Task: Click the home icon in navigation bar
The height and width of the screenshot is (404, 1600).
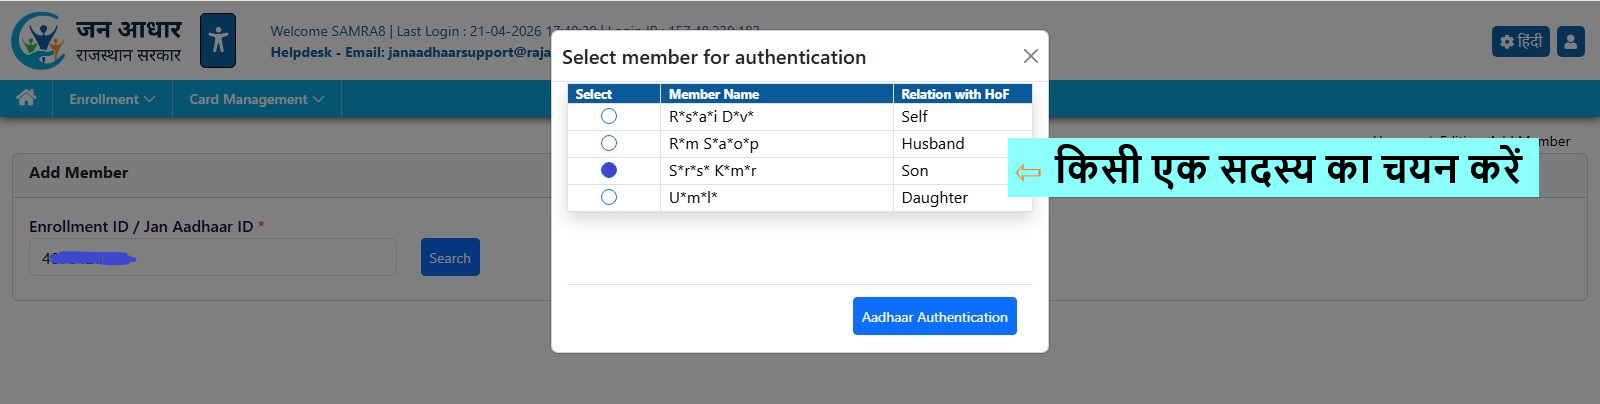Action: click(x=26, y=98)
